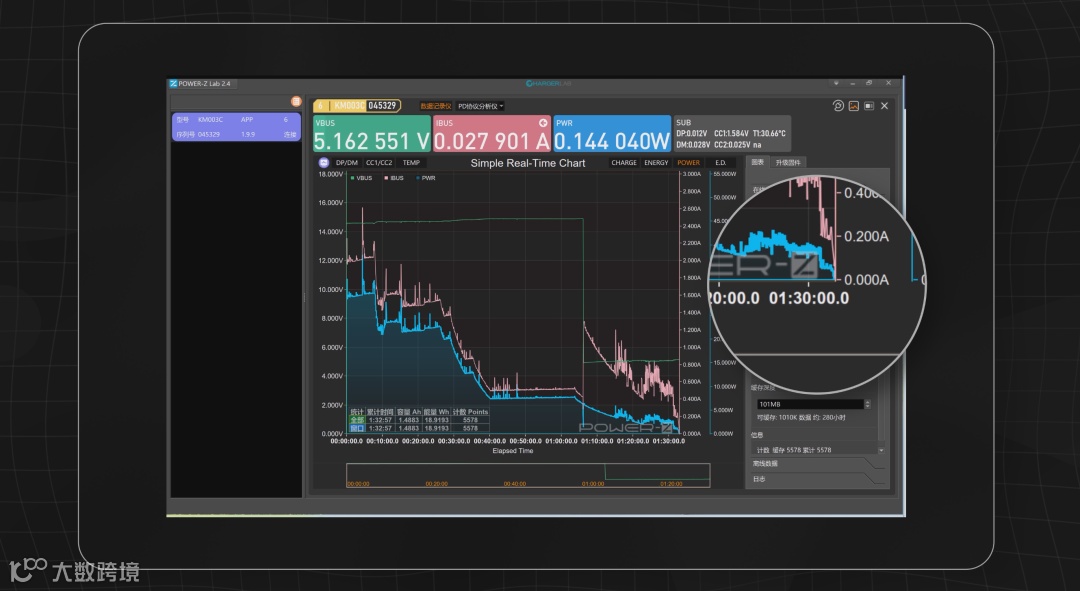Viewport: 1080px width, 591px height.
Task: Toggle the CC1/CC2 curve button
Action: [x=379, y=163]
